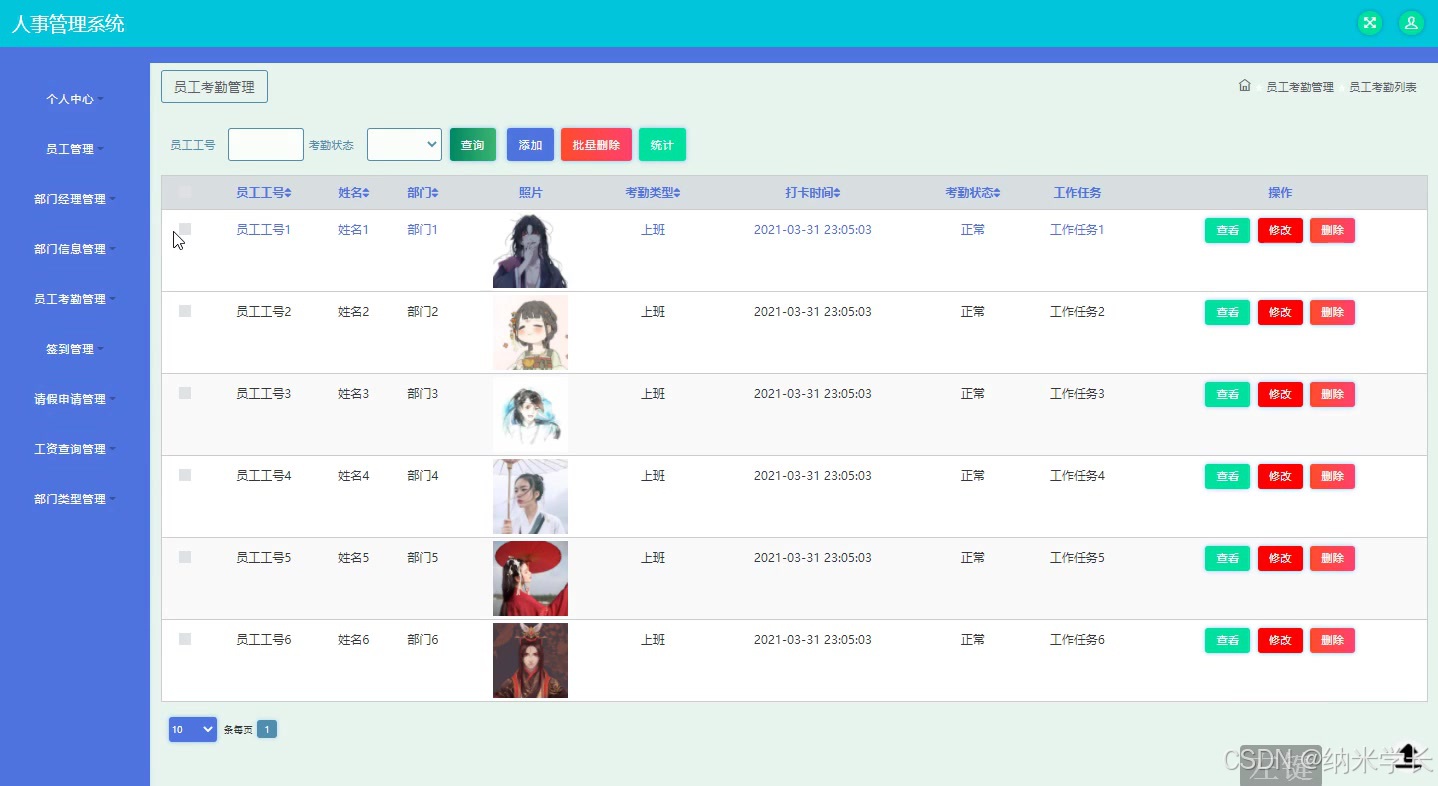Open the user profile icon in top bar
Screen dimensions: 1438x786
click(x=1410, y=22)
